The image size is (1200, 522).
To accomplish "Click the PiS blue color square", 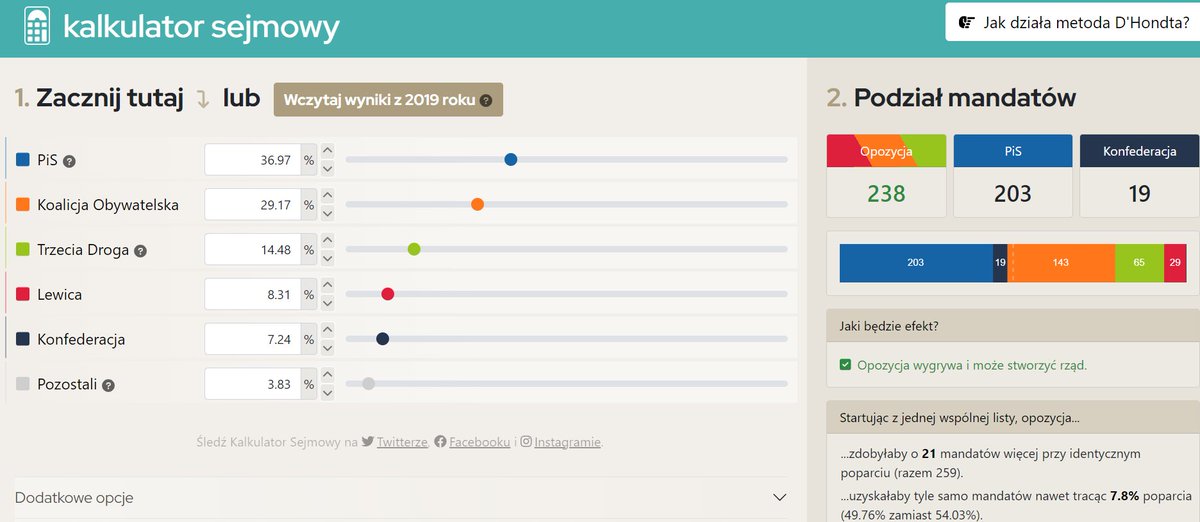I will pyautogui.click(x=23, y=160).
